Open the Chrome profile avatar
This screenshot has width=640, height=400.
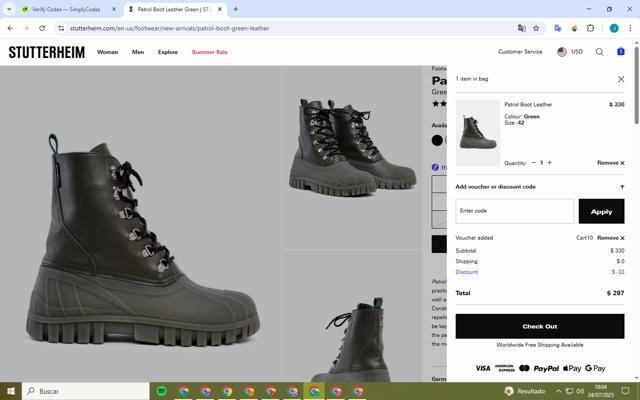[614, 28]
